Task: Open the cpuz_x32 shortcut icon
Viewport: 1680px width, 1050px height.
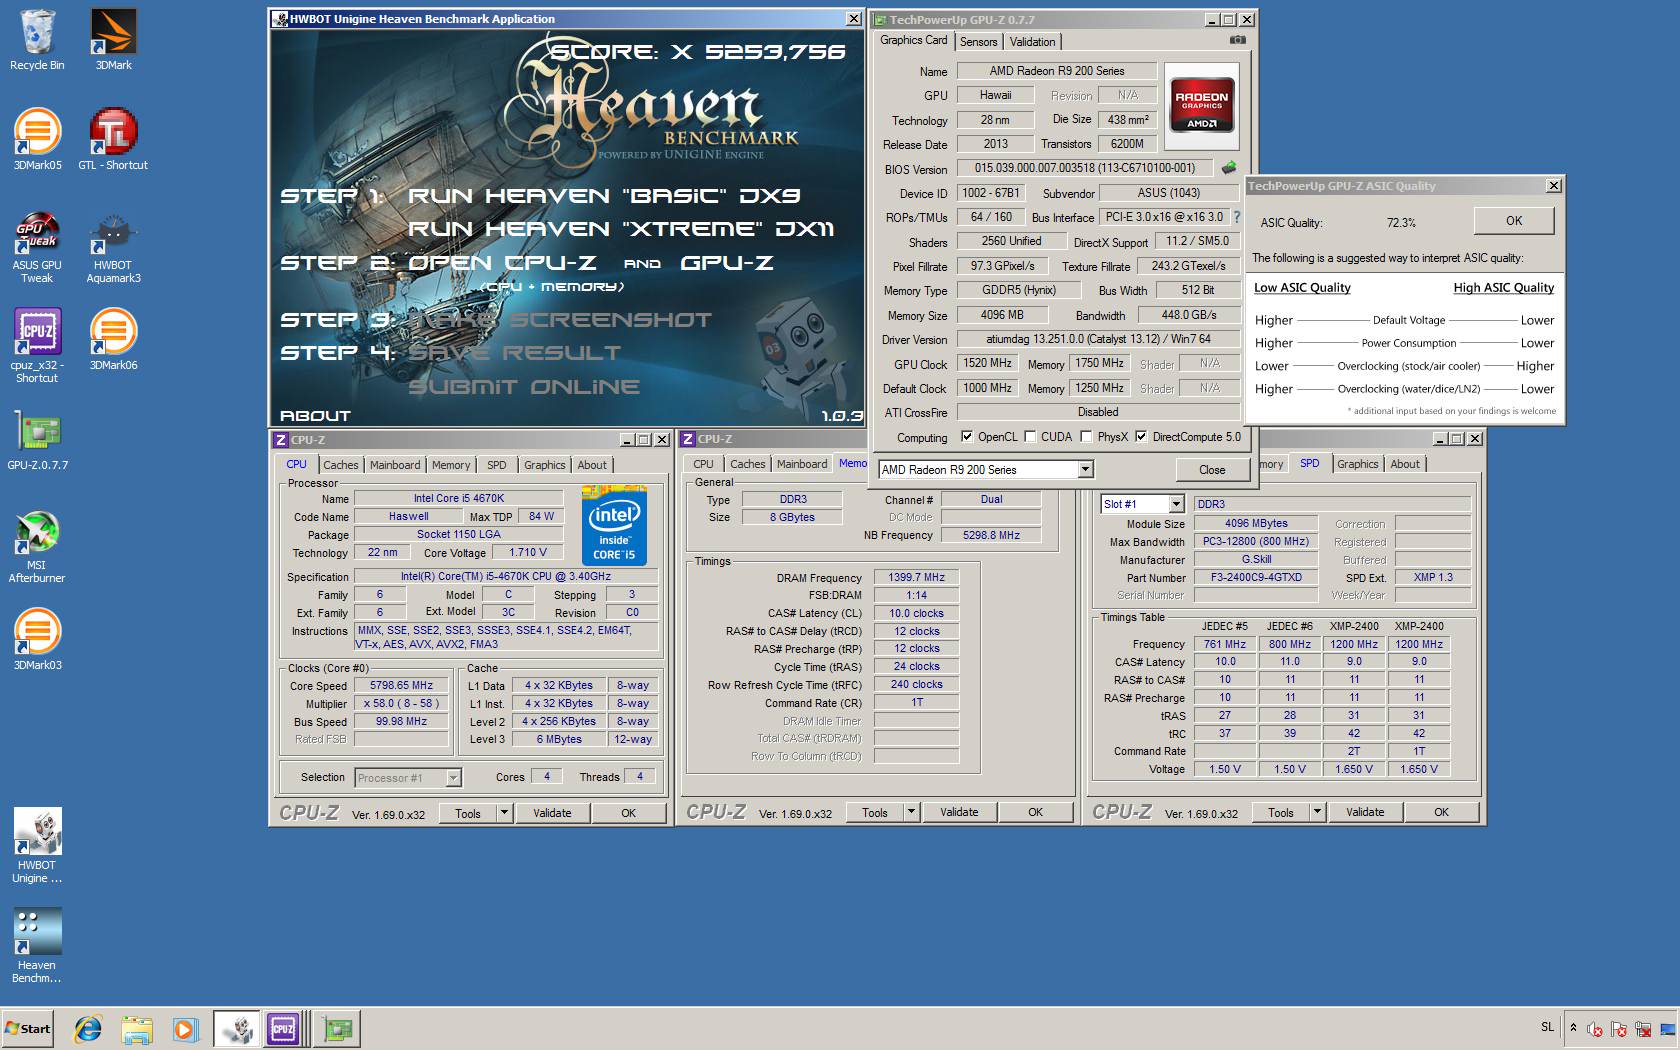Action: 37,345
